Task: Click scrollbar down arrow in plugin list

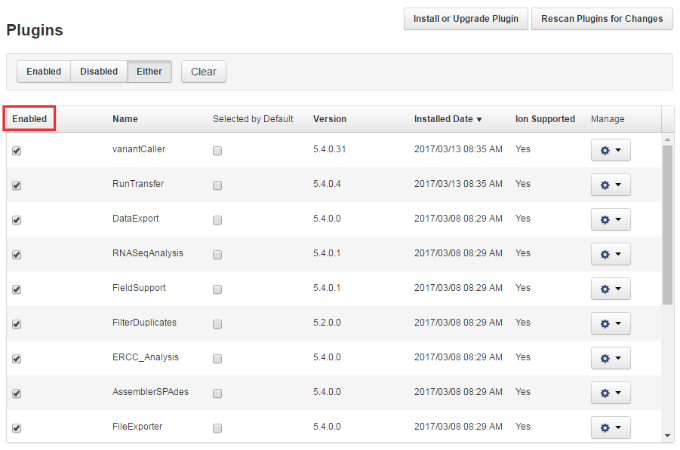Action: coord(667,435)
